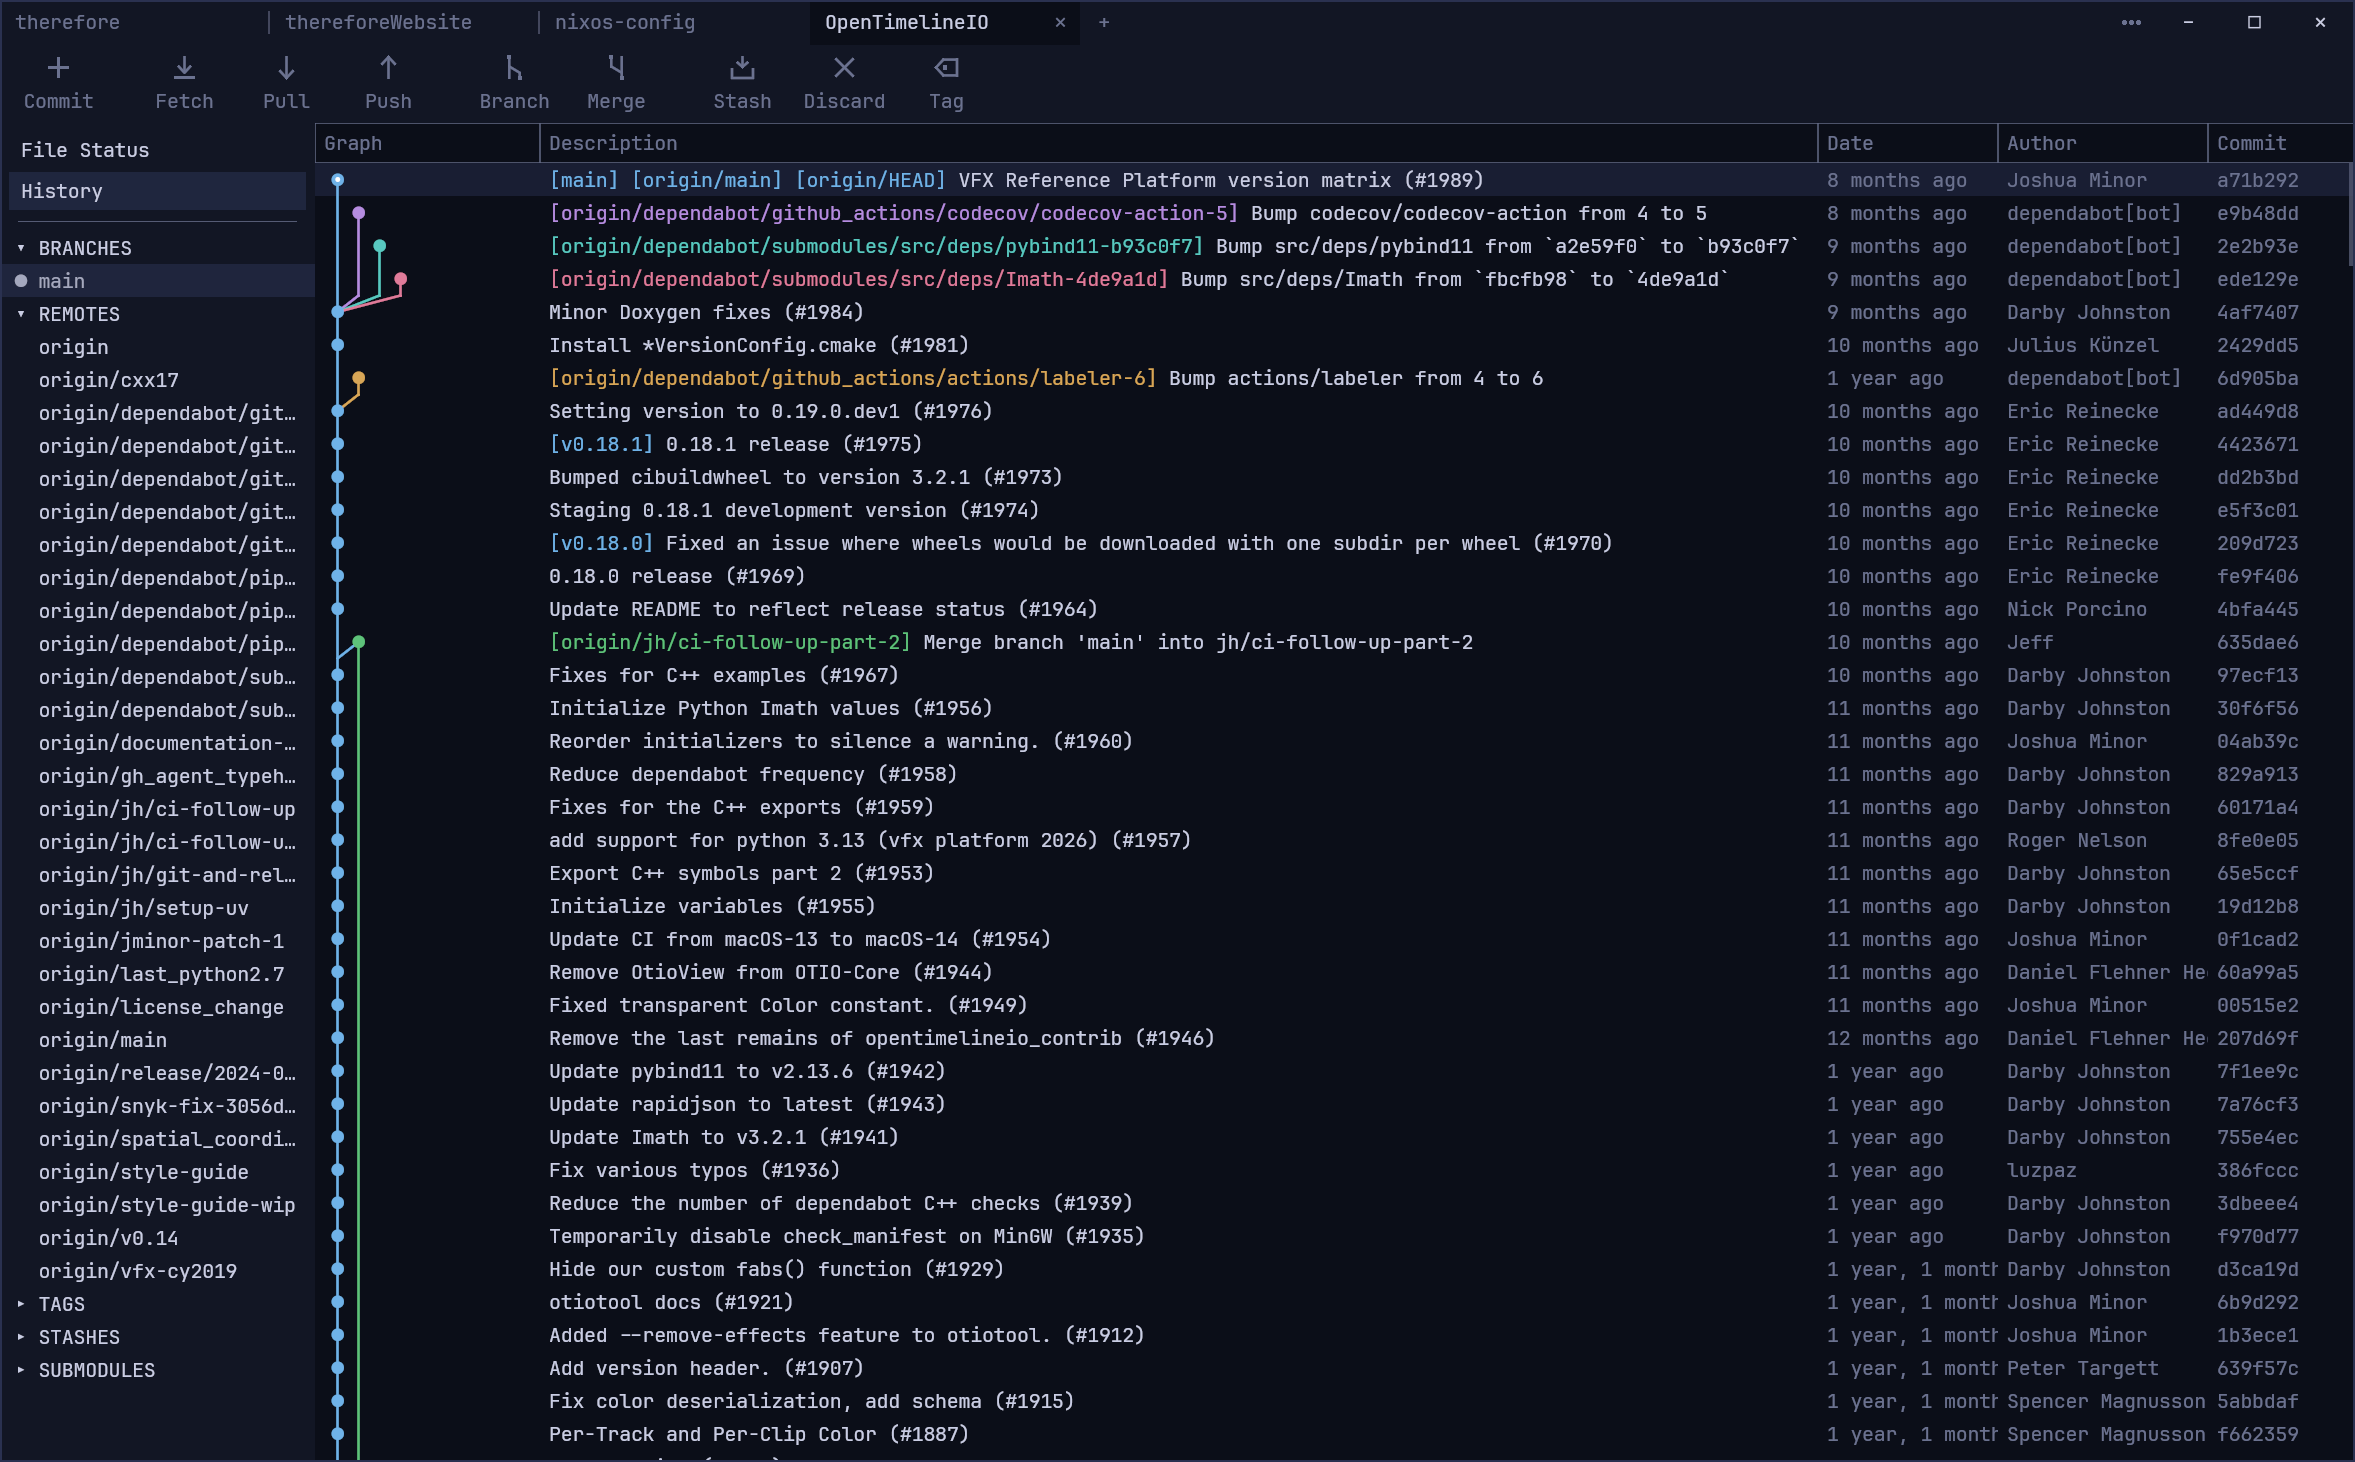Select the orange labeler-6 graph node
The width and height of the screenshot is (2355, 1462).
point(359,378)
